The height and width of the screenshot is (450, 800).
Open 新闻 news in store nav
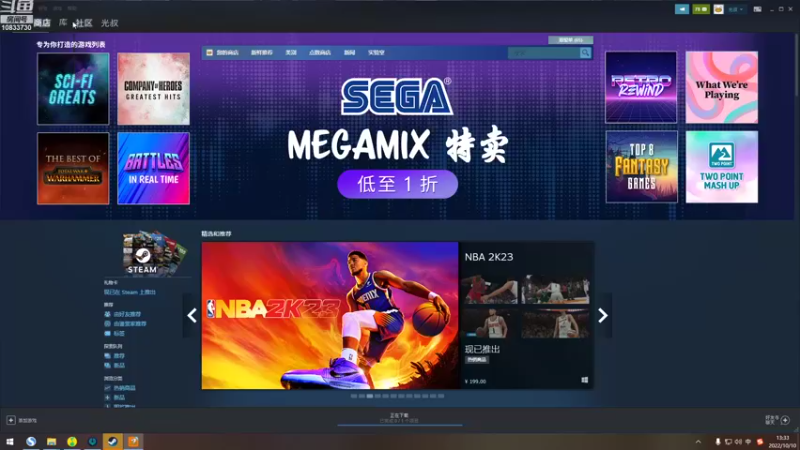click(349, 53)
